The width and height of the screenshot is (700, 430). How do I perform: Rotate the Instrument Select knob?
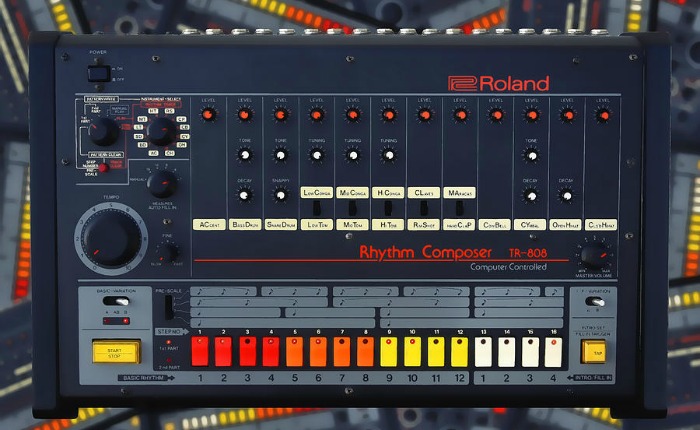tap(162, 131)
